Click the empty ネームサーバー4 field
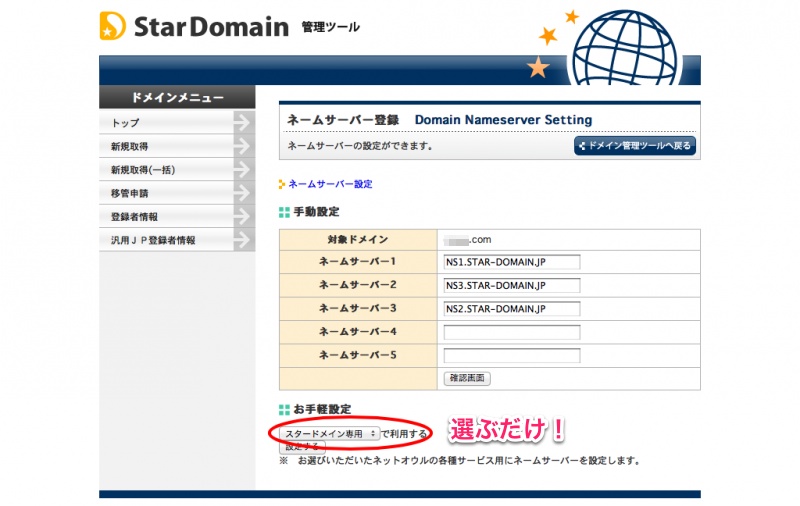 tap(512, 333)
